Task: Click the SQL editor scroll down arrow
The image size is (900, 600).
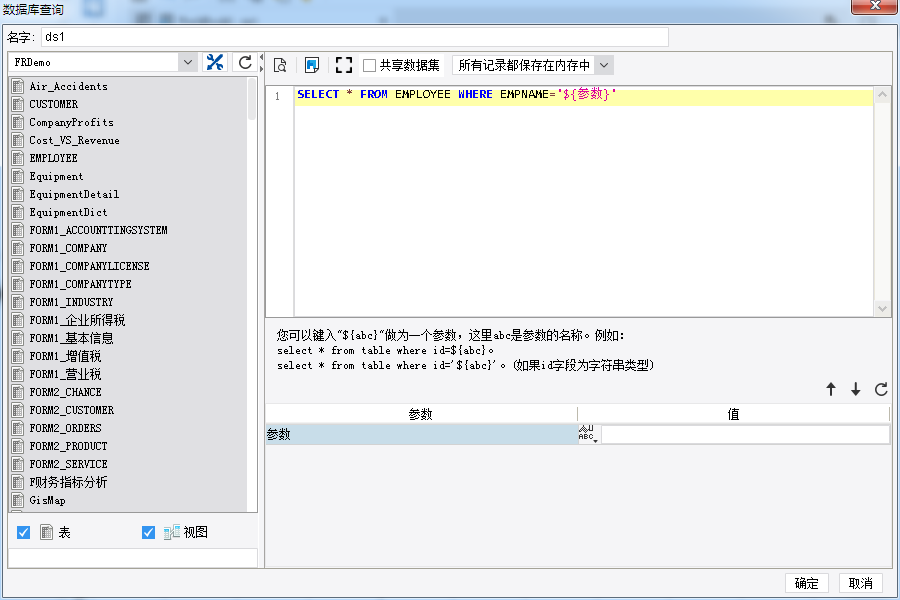Action: pyautogui.click(x=882, y=308)
